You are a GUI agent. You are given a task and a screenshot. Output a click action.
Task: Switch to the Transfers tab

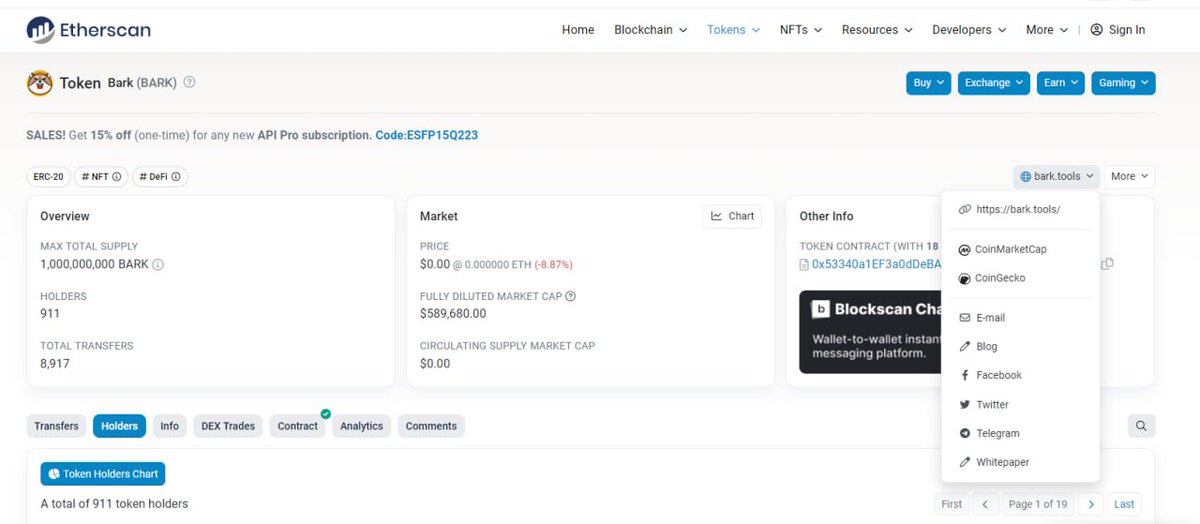pos(56,426)
